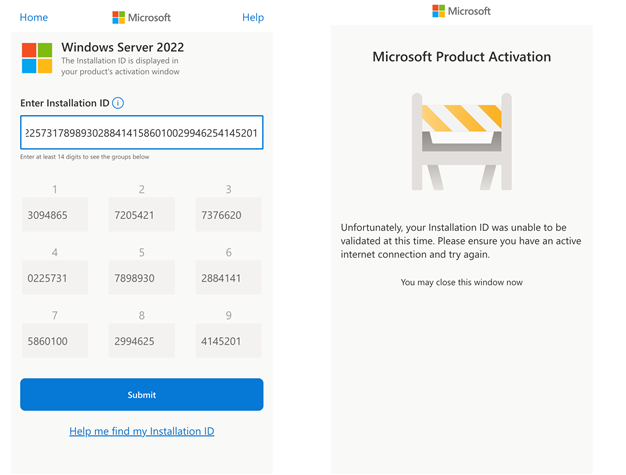Click the construction barrier illustration
The width and height of the screenshot is (626, 475).
(x=462, y=142)
